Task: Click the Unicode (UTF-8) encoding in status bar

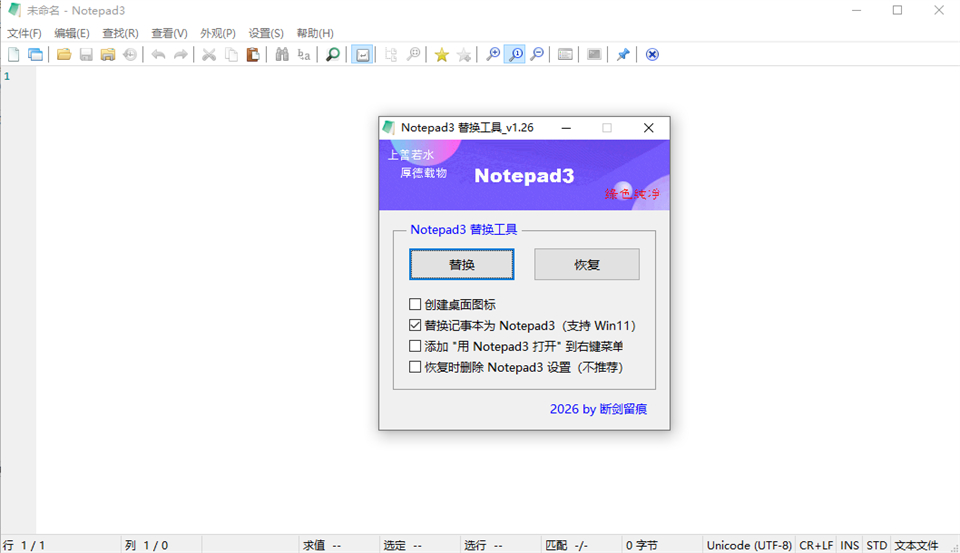Action: pos(748,545)
